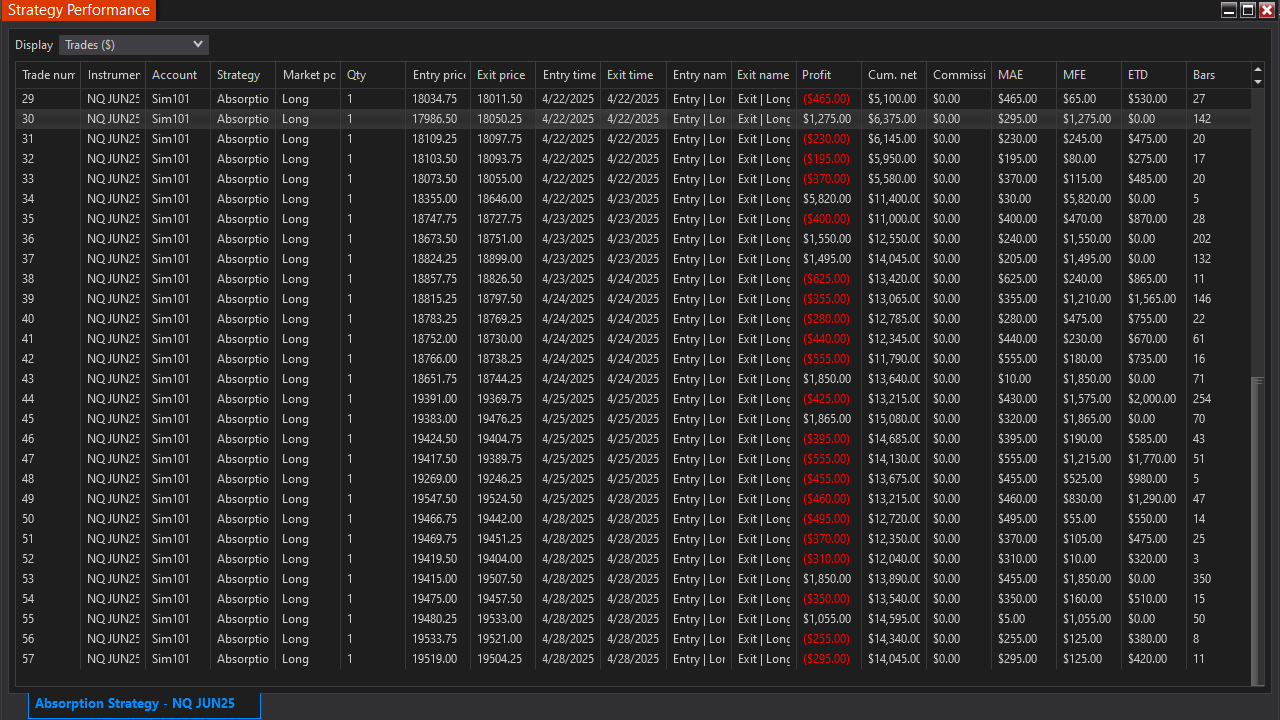This screenshot has height=720, width=1280.
Task: Click the Entry time column header
Action: (568, 75)
